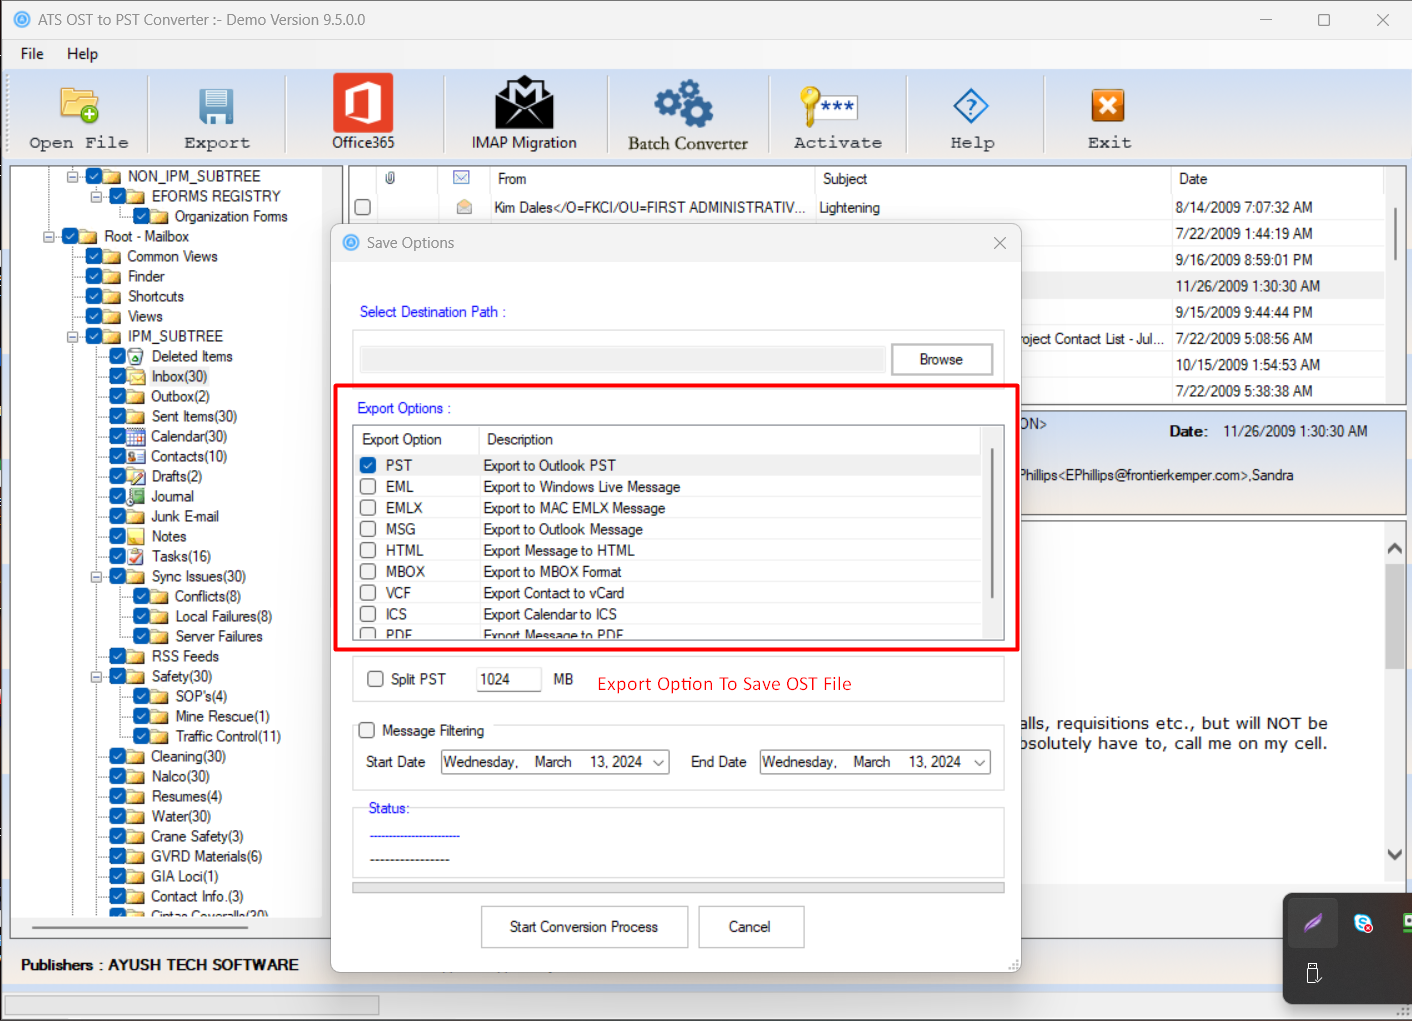This screenshot has height=1021, width=1412.
Task: Check the EML export option
Action: tap(368, 486)
